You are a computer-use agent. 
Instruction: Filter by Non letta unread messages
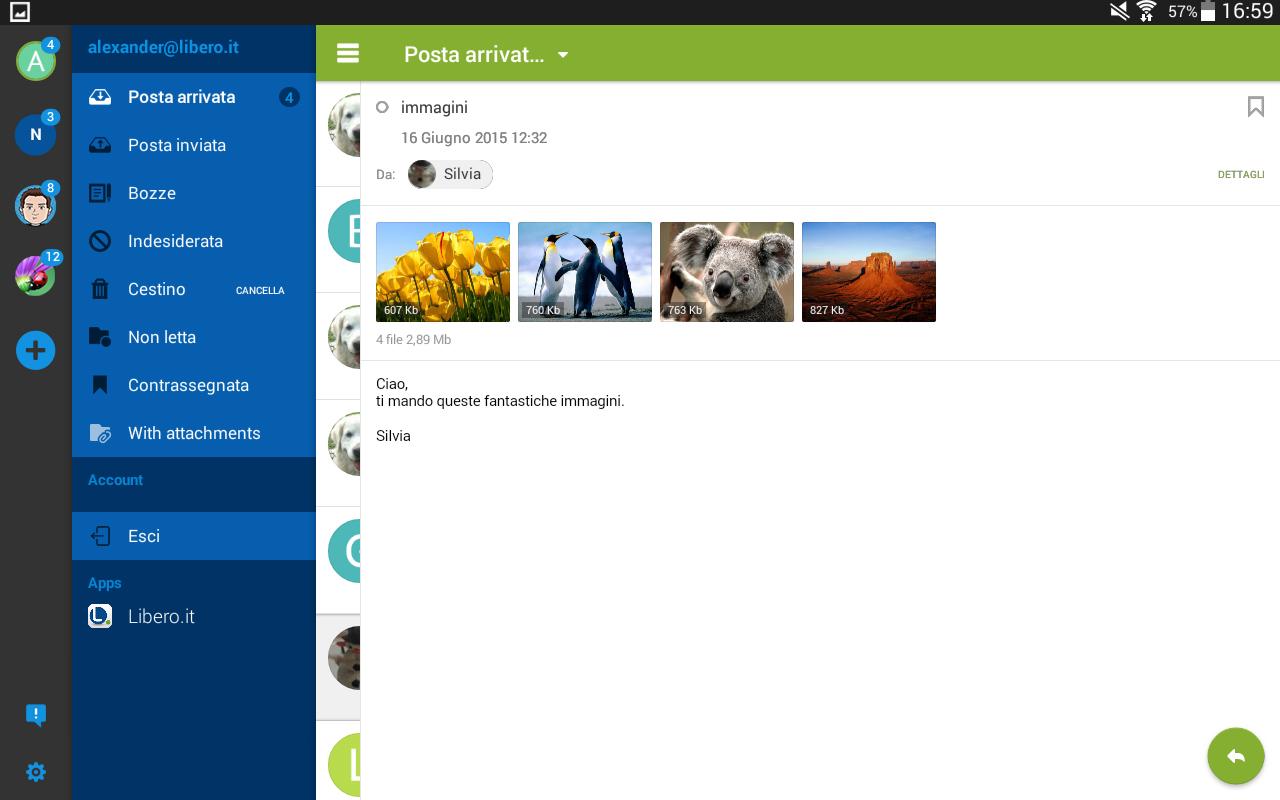(162, 337)
